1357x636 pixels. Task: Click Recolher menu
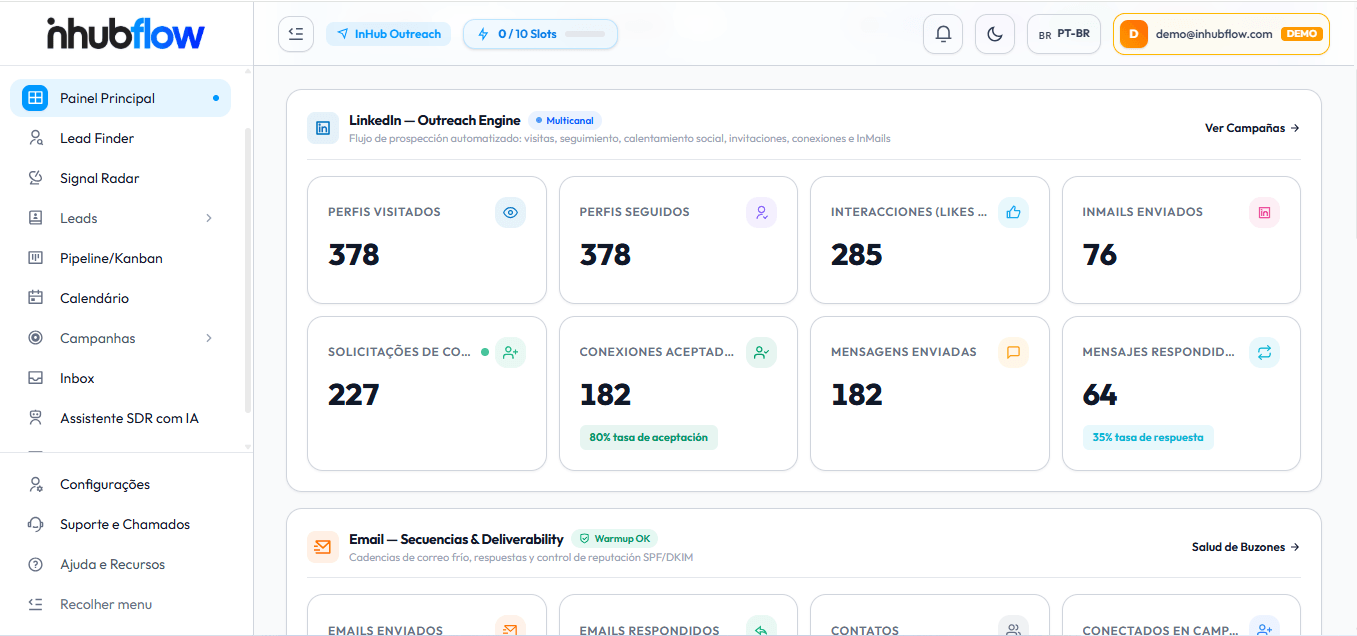(120, 604)
